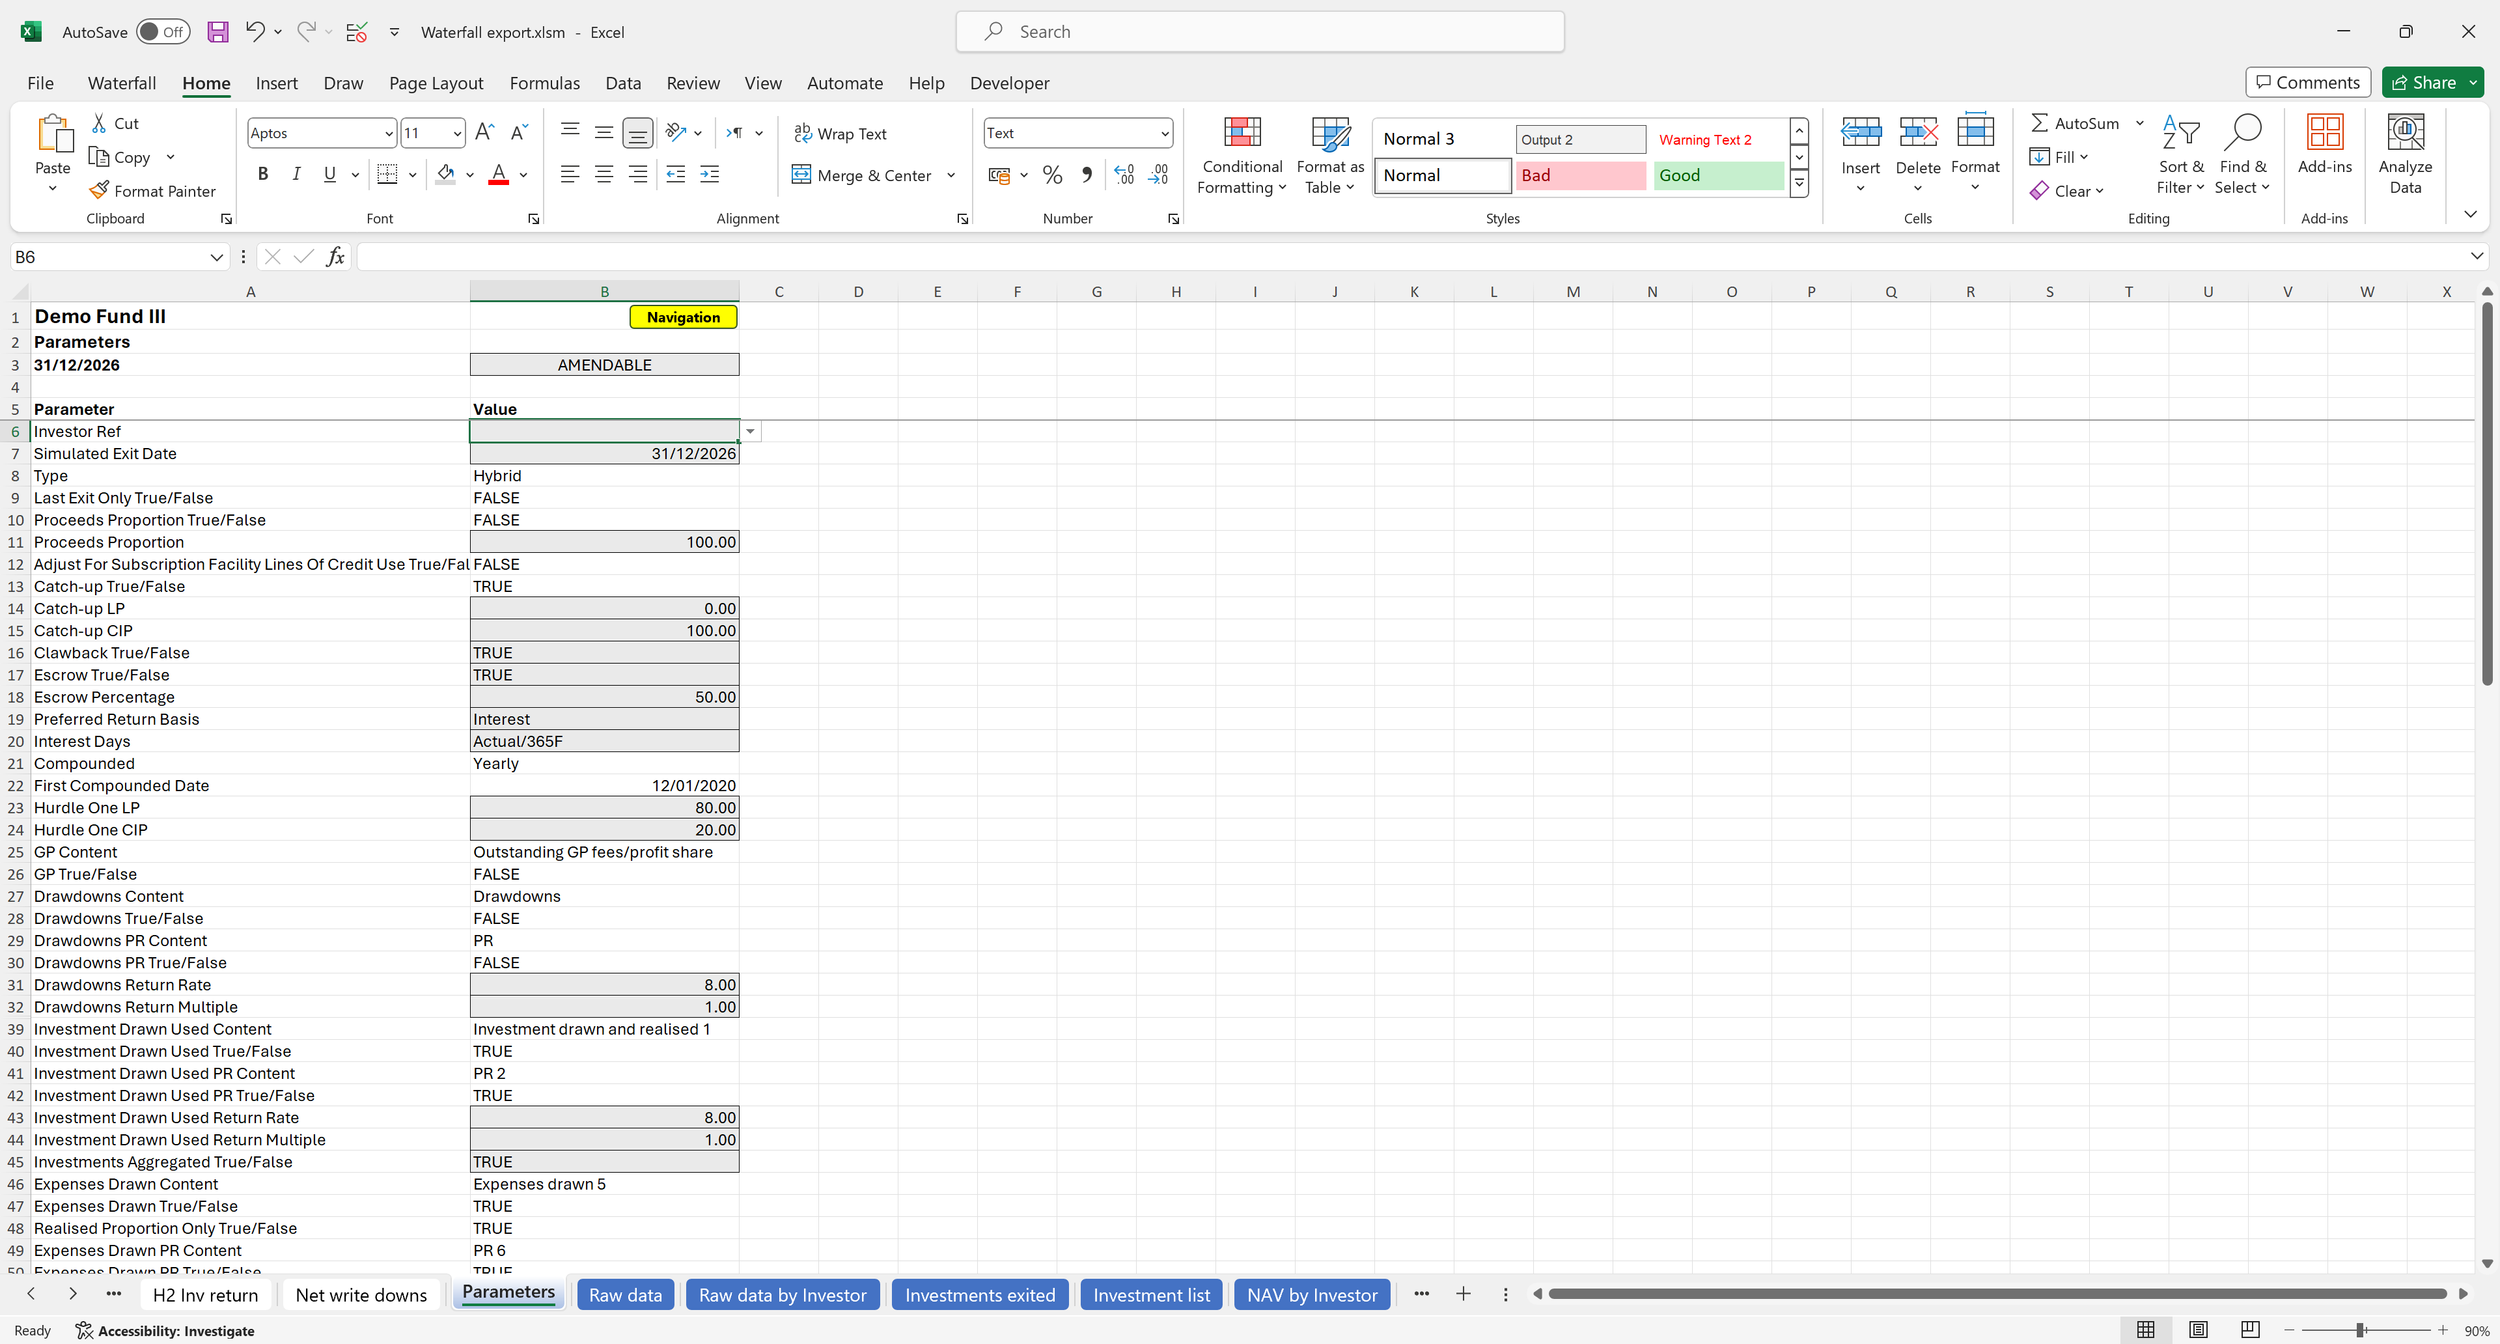The height and width of the screenshot is (1344, 2500).
Task: Apply the Bad cell style swatch
Action: coord(1580,175)
